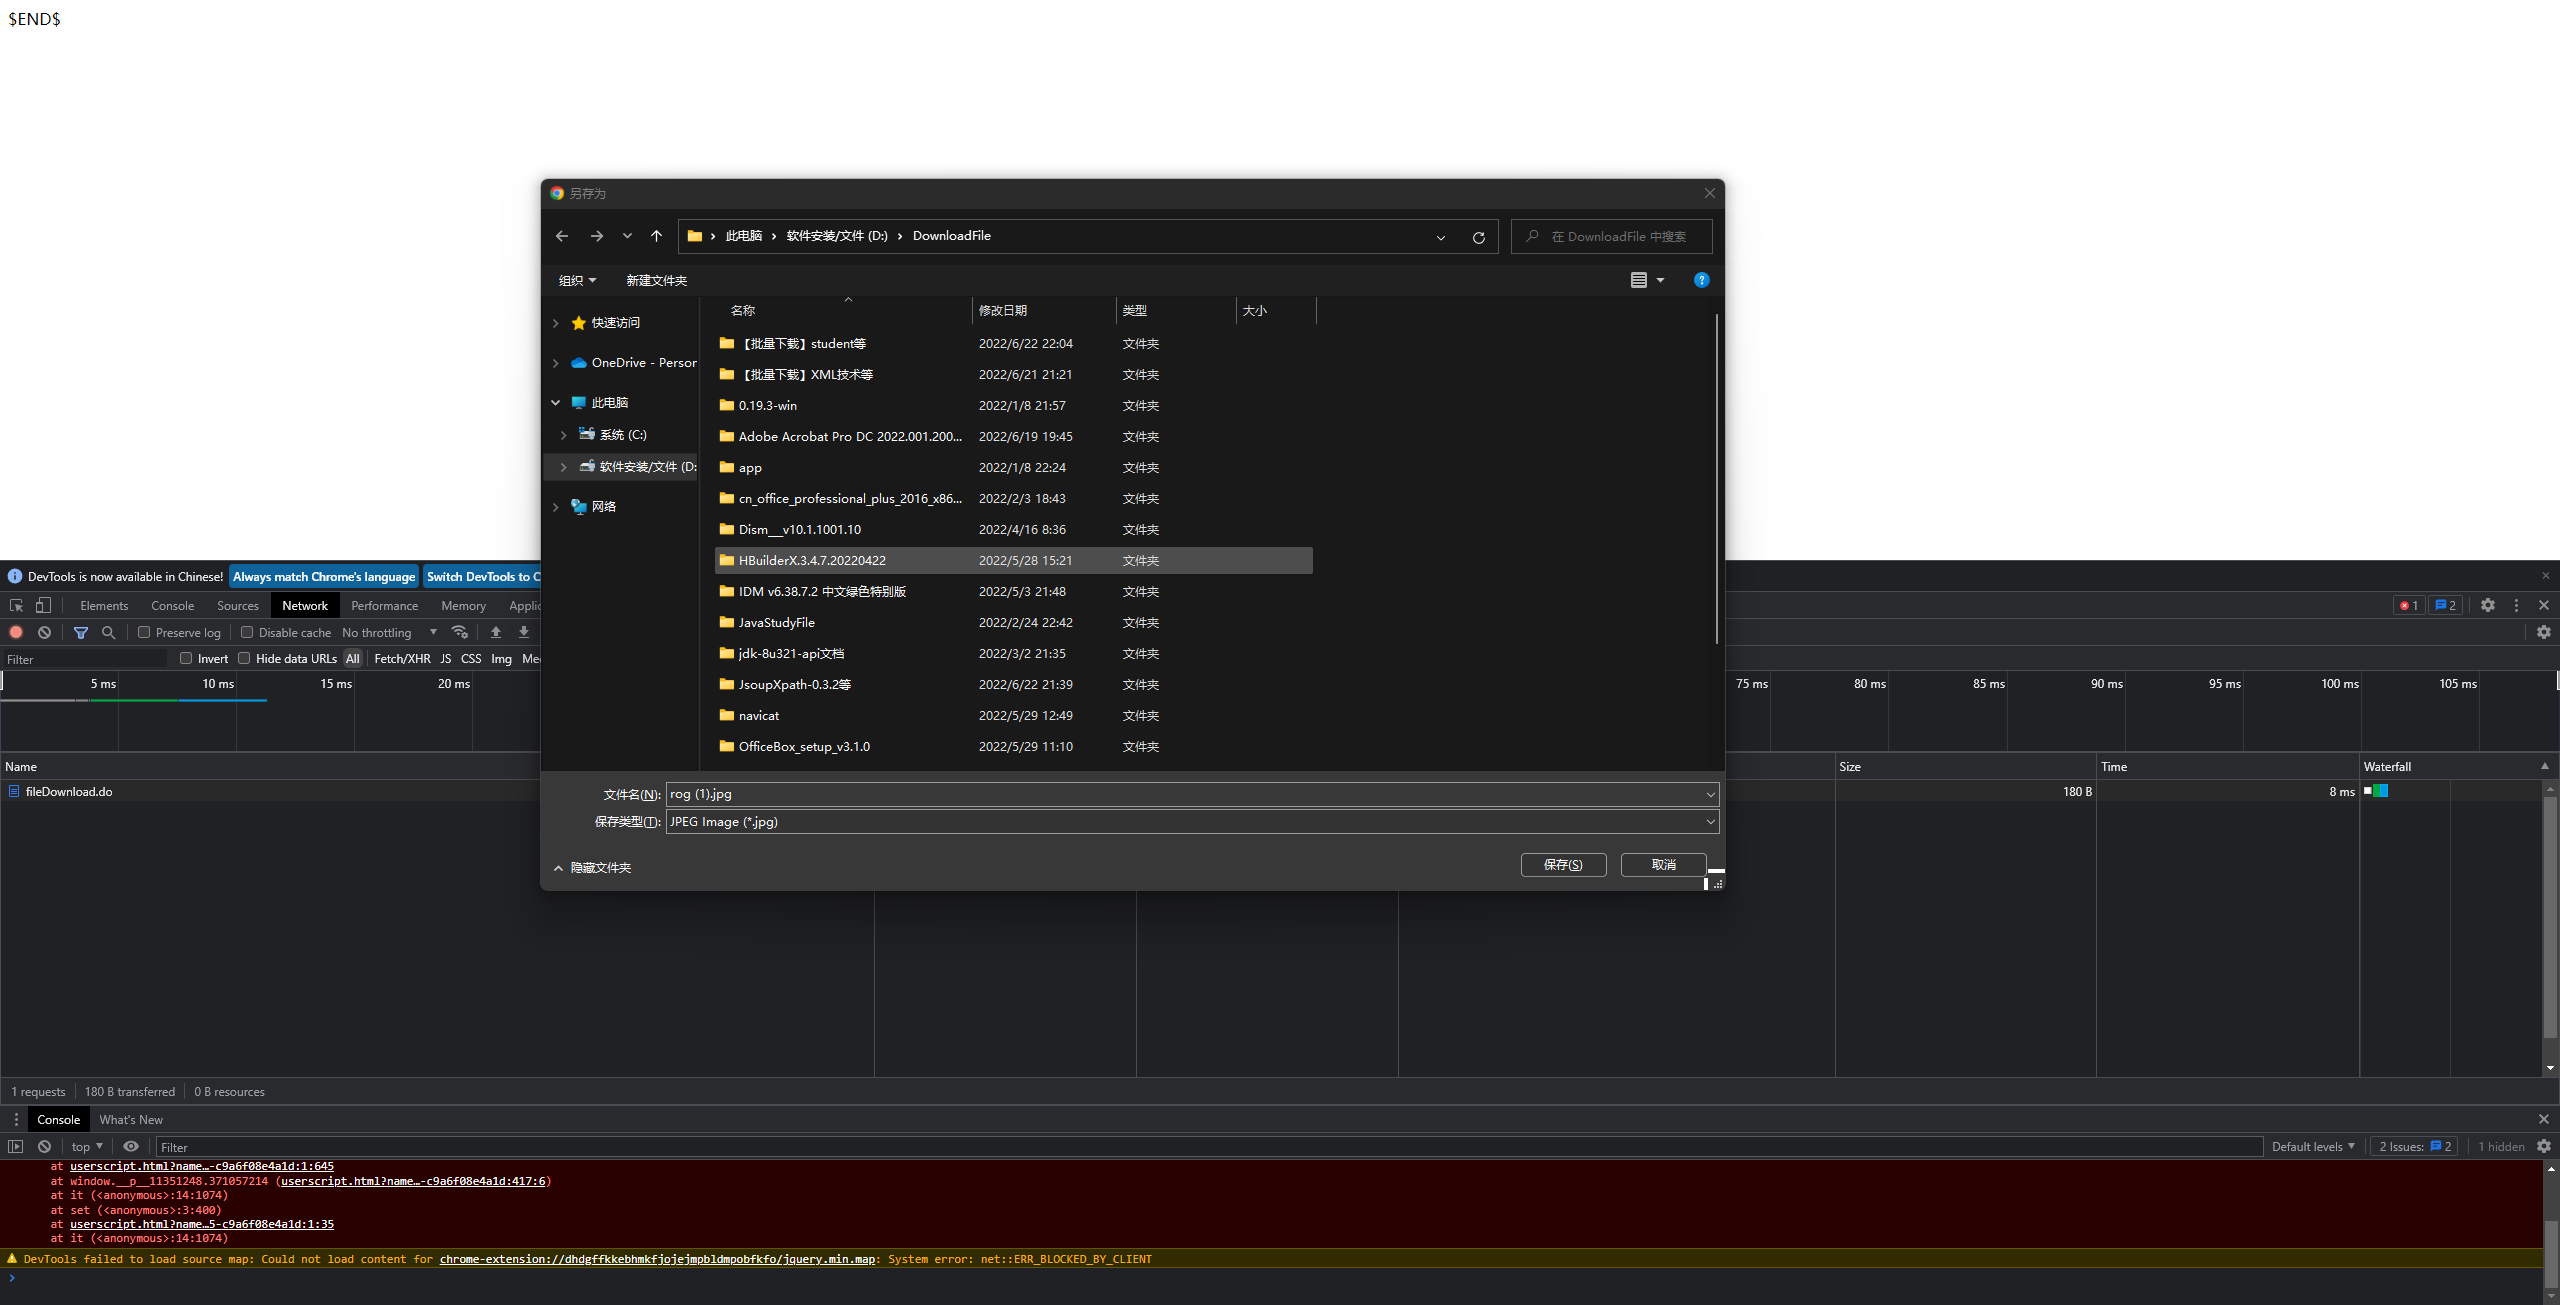
Task: Toggle the network filter funnel icon
Action: point(81,632)
